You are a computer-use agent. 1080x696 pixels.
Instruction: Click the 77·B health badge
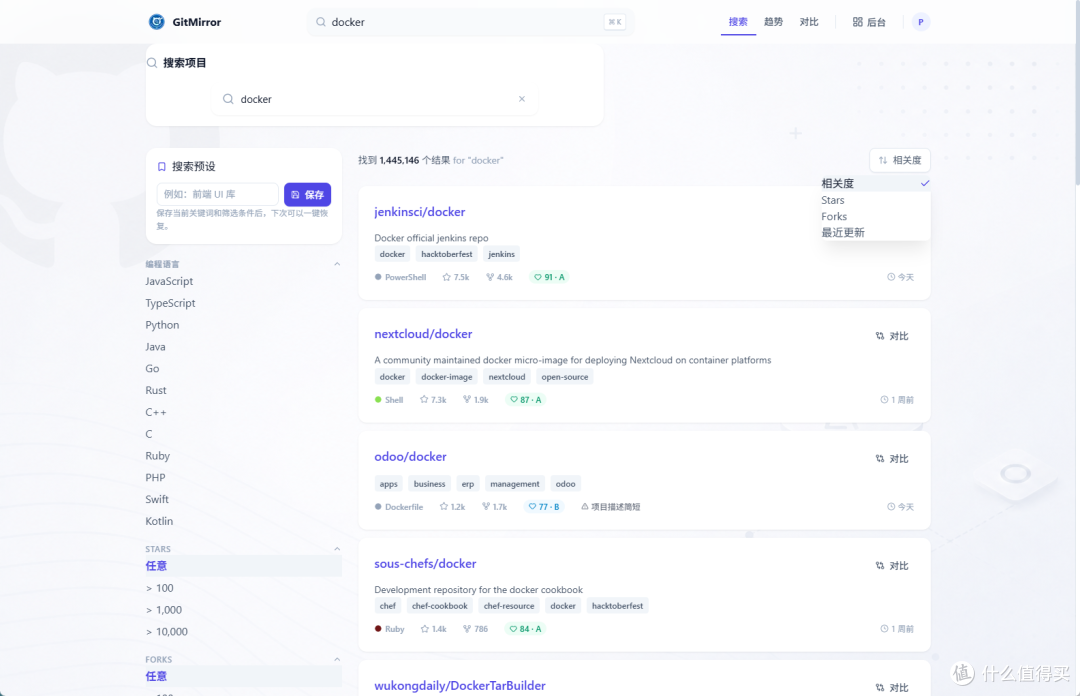pos(543,506)
